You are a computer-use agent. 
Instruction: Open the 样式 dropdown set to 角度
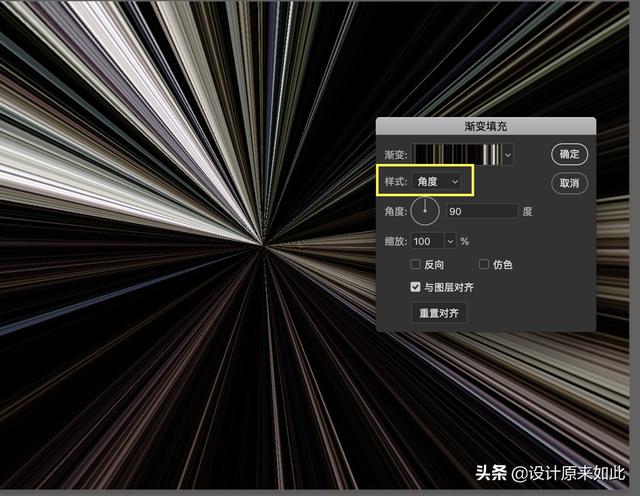point(437,182)
